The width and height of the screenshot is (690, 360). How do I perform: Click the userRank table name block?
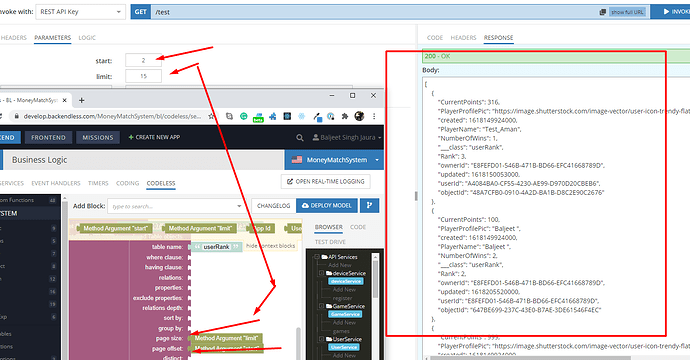pyautogui.click(x=217, y=247)
